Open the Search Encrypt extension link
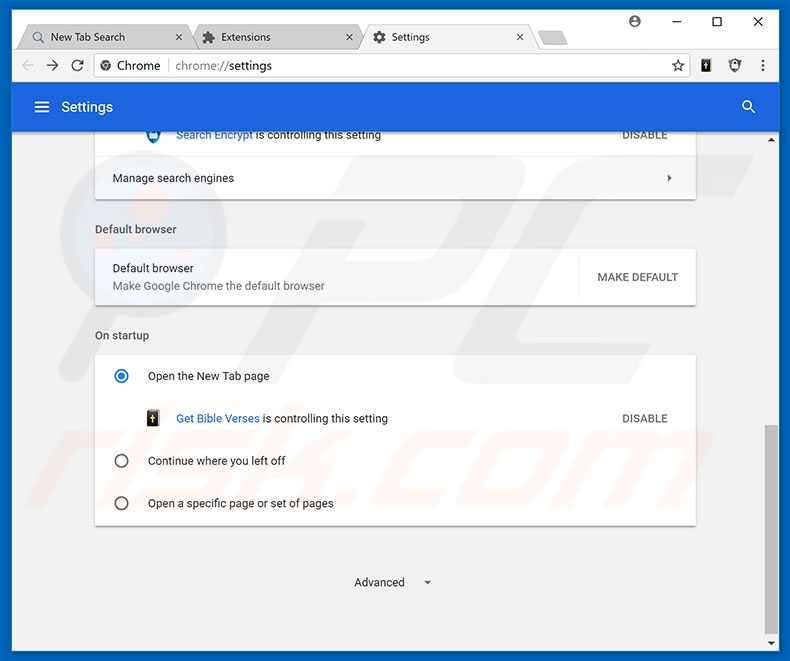The height and width of the screenshot is (661, 790). tap(214, 136)
